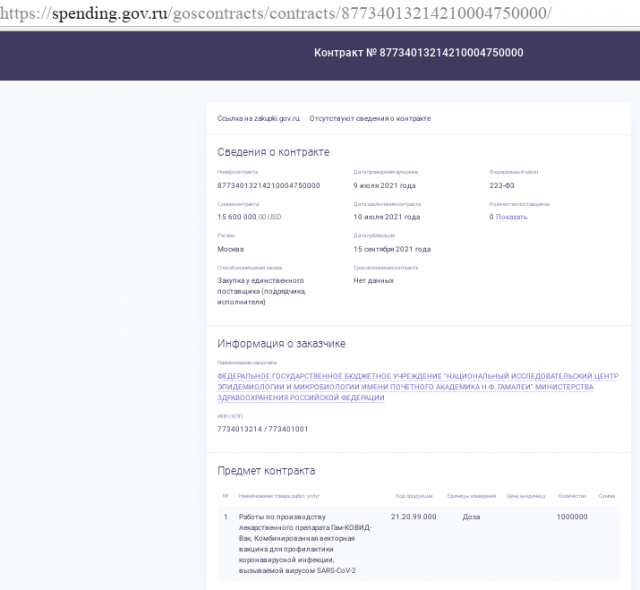This screenshot has height=590, width=640.
Task: Click the region value Москва
Action: 230,248
